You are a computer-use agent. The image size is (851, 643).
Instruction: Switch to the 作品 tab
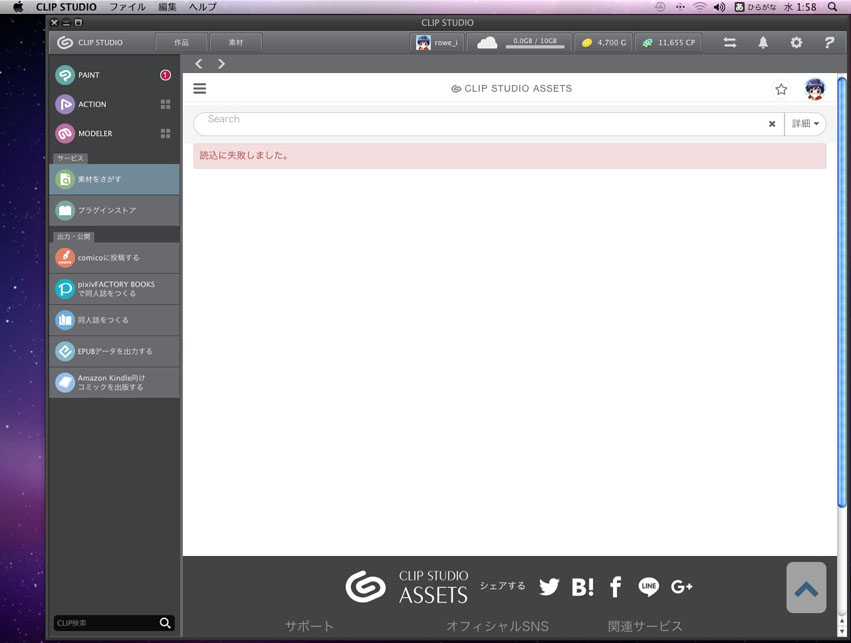(x=181, y=43)
